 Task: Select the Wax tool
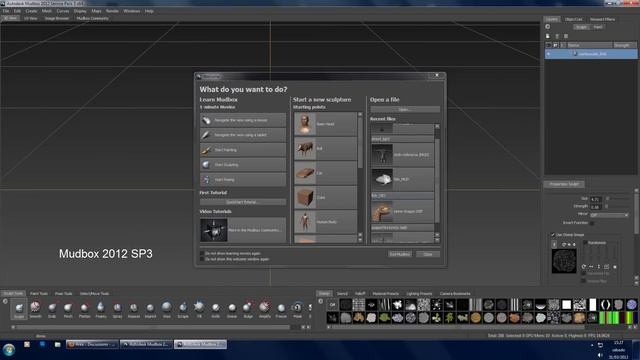[167, 309]
